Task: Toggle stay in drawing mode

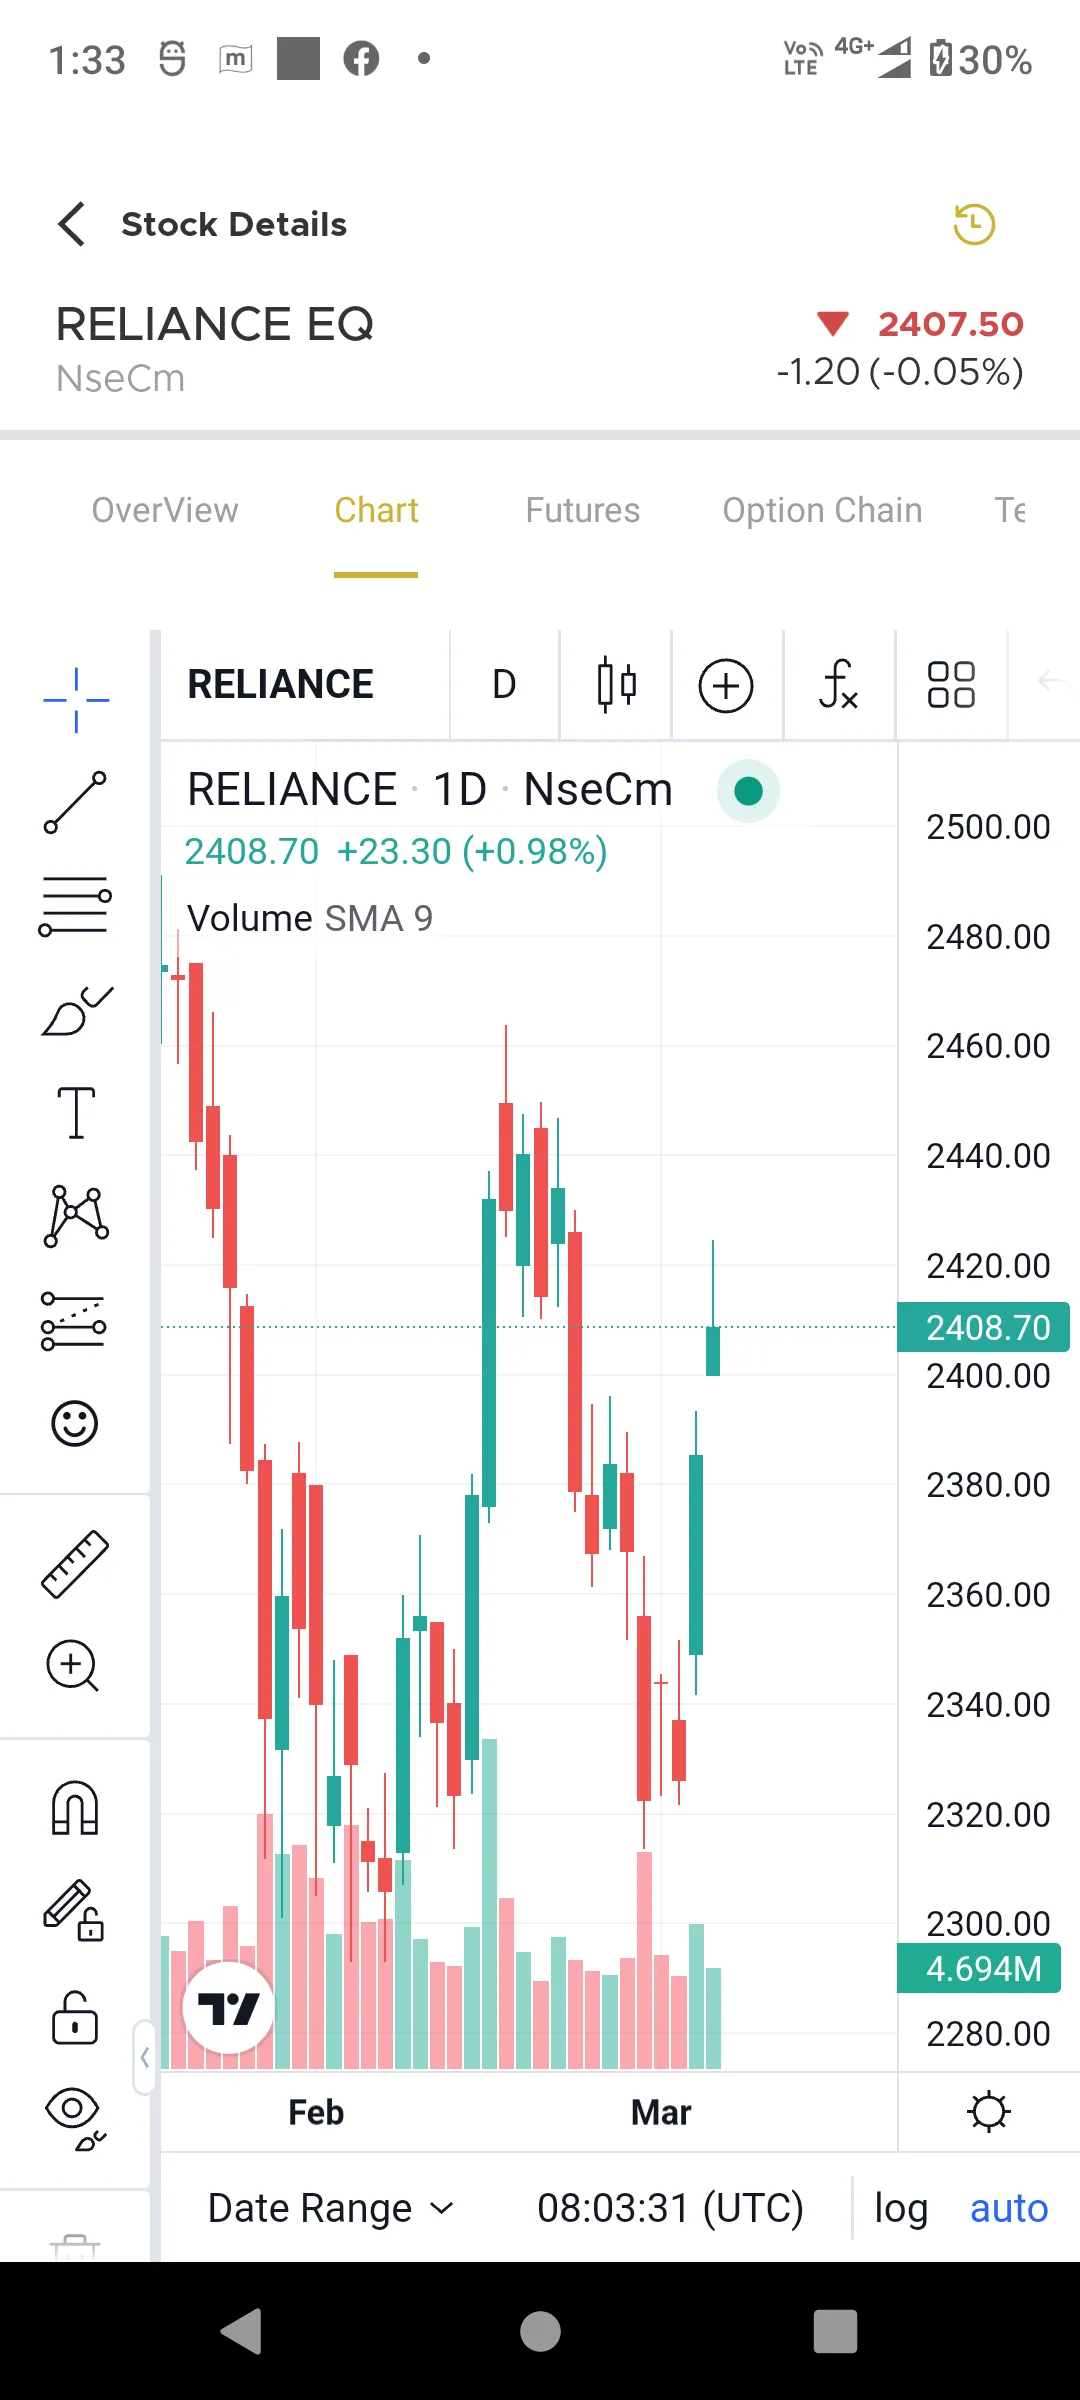Action: coord(74,1911)
